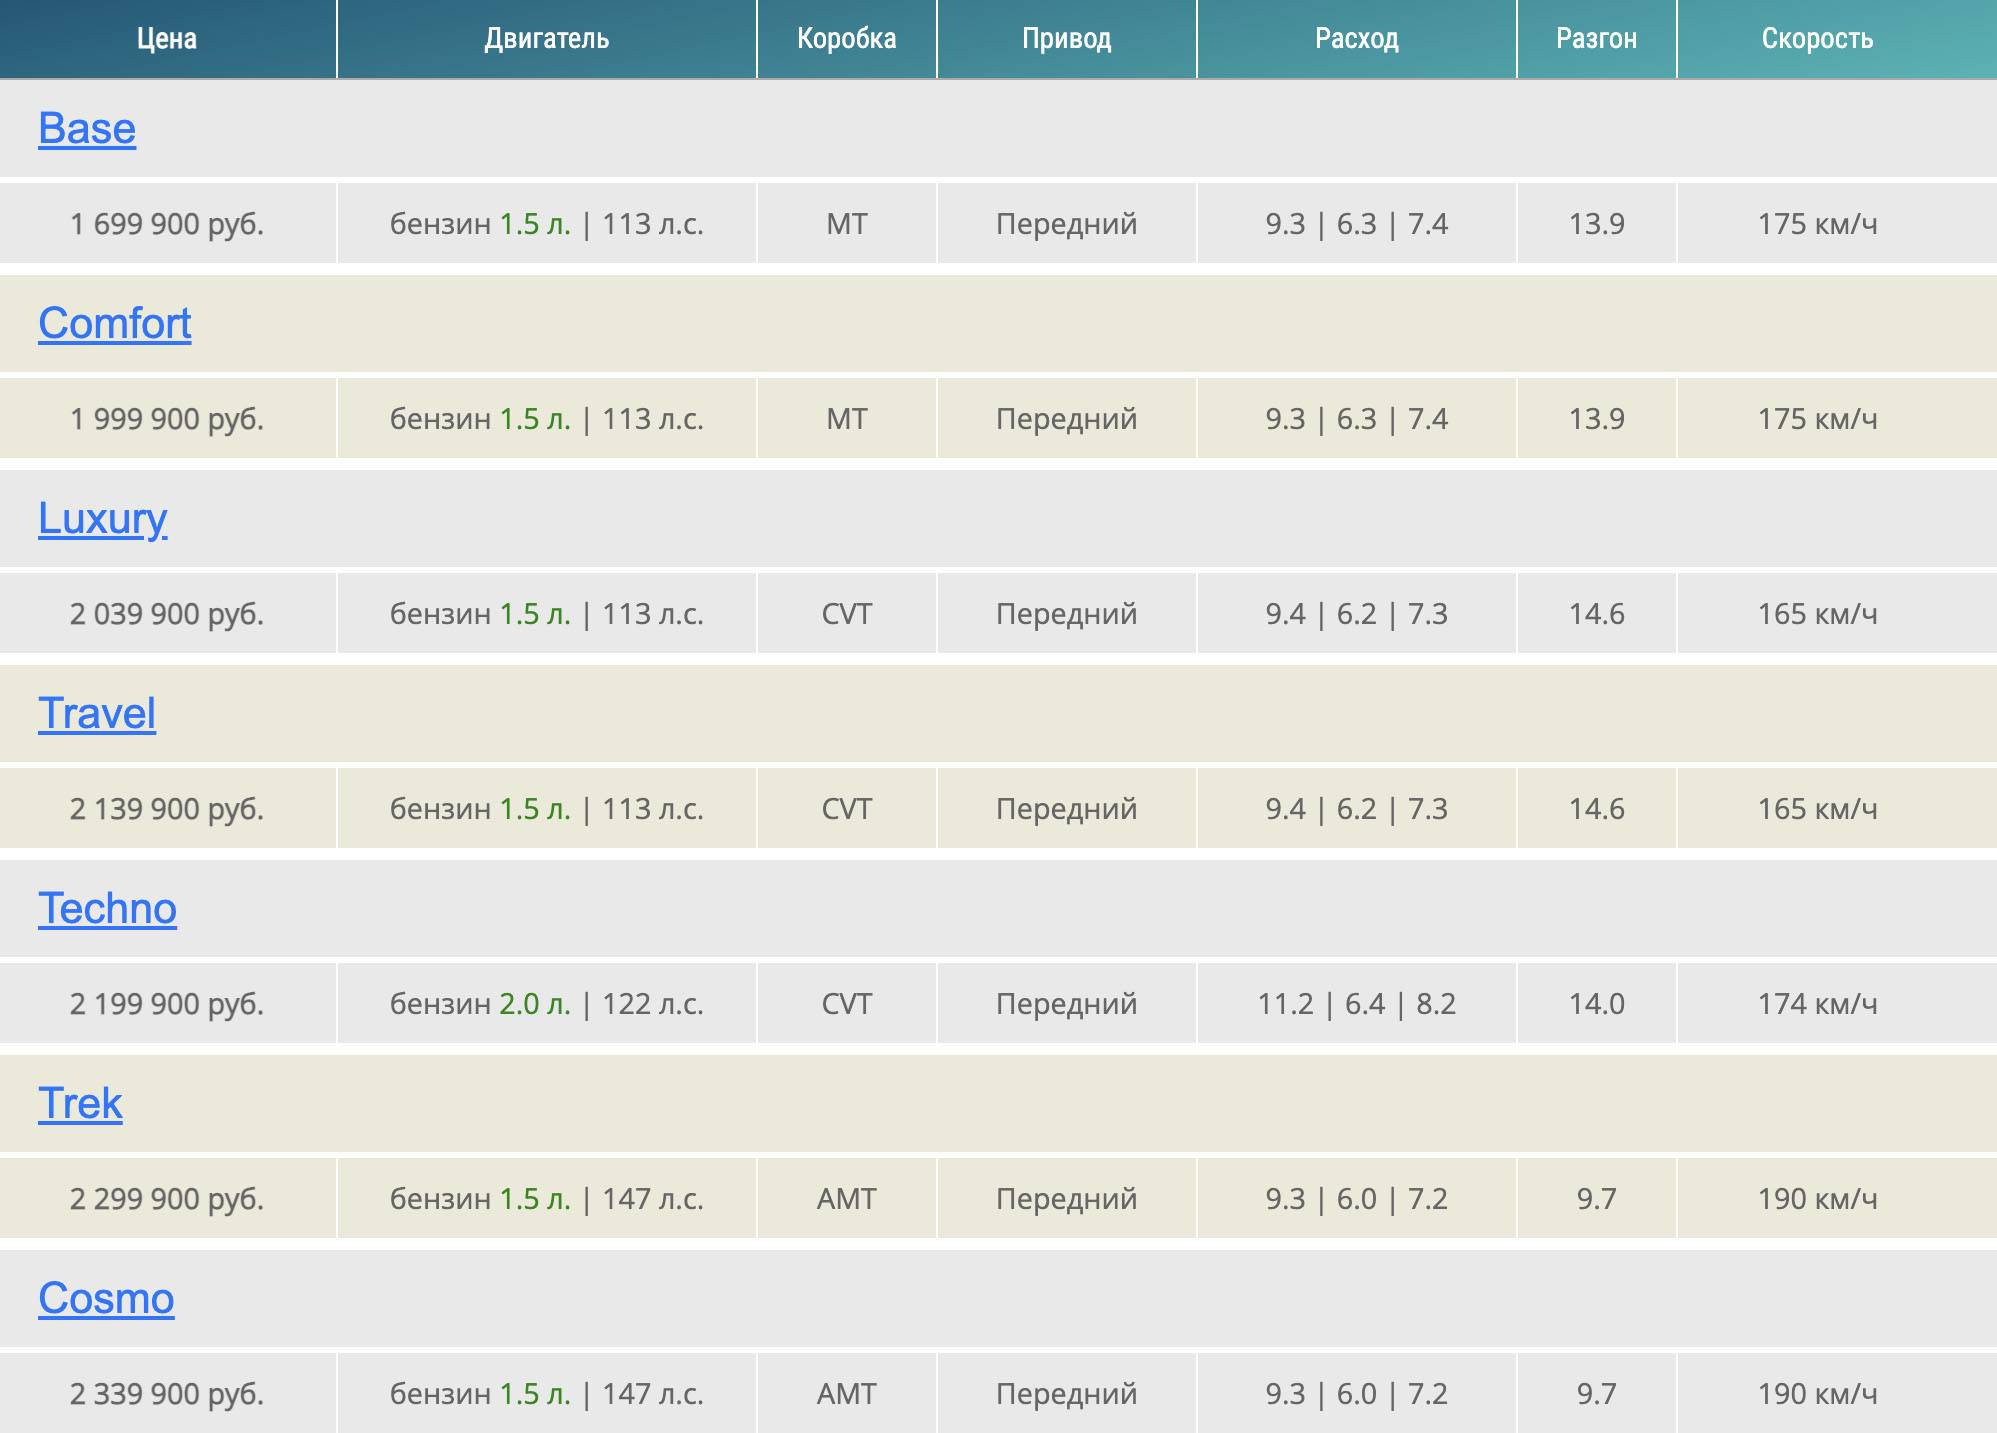Click the Привод column header

1066,39
